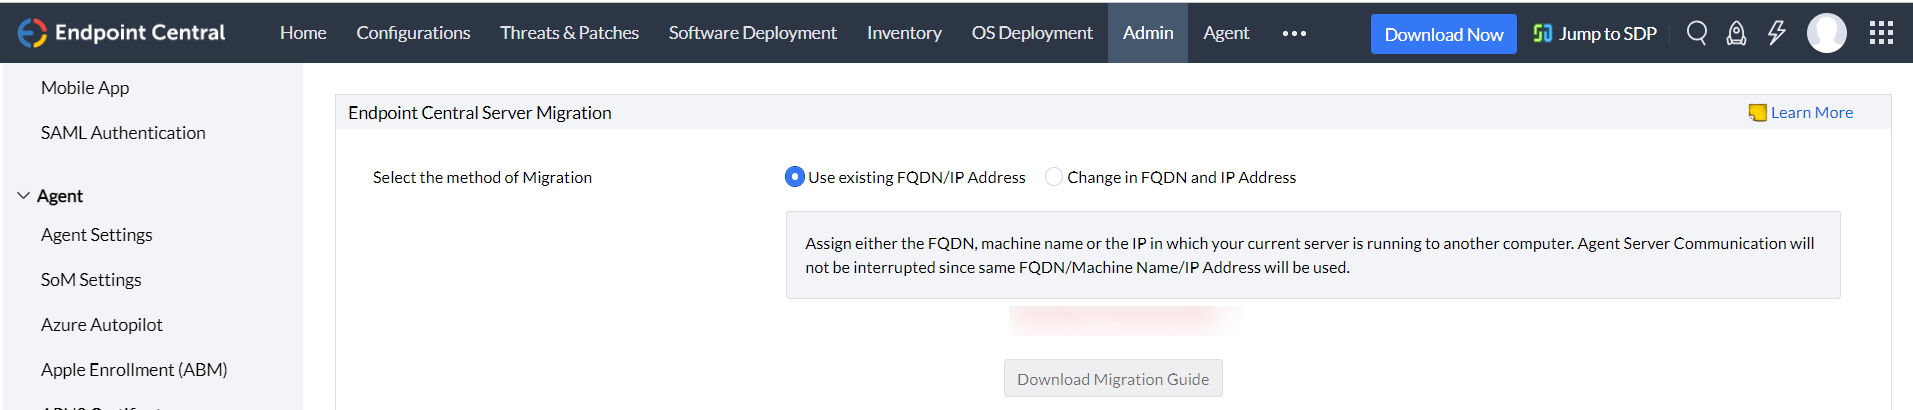Image resolution: width=1913 pixels, height=410 pixels.
Task: Select SAML Authentication in sidebar
Action: [123, 133]
